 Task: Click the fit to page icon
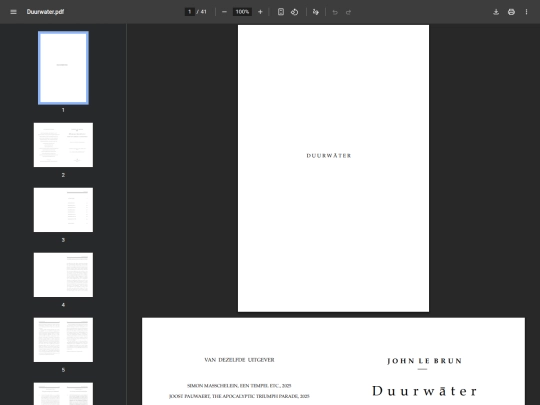(x=281, y=12)
